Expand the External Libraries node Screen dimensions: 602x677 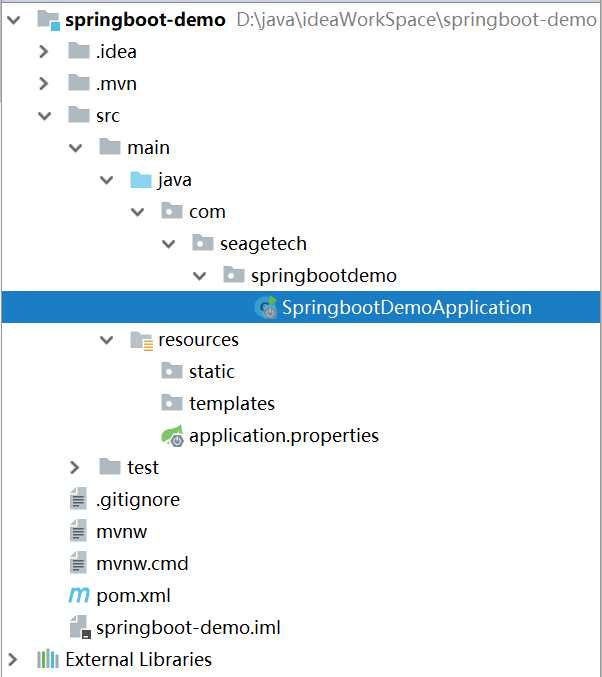(x=13, y=659)
